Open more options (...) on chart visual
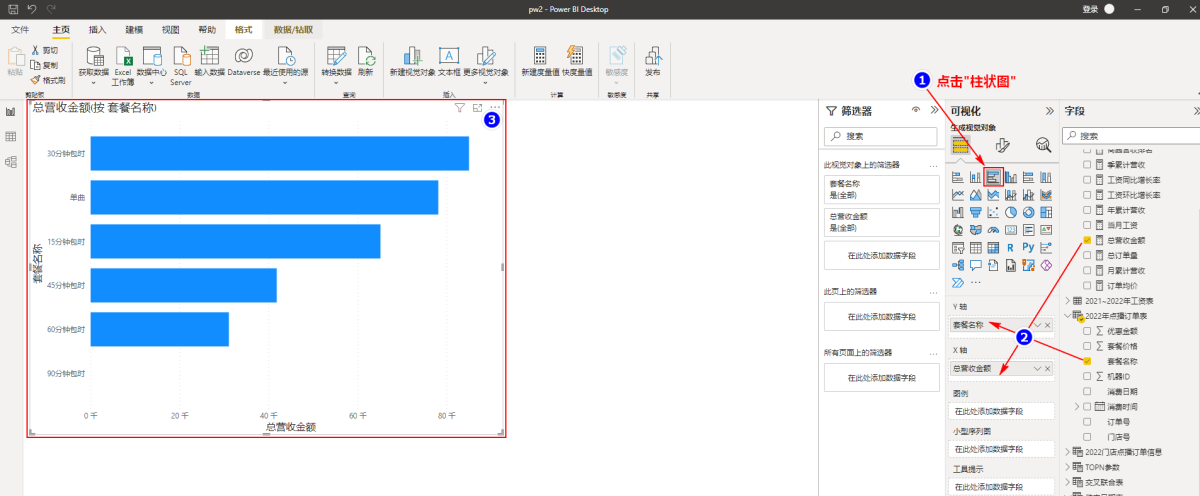 [494, 107]
